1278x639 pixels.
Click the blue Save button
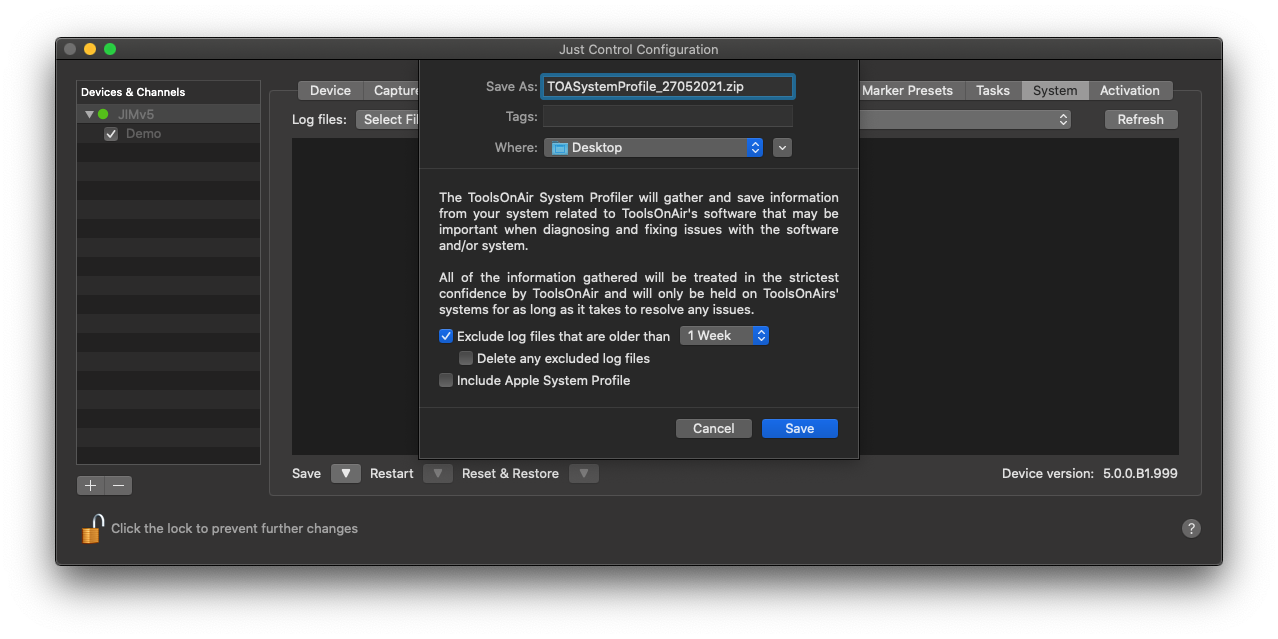pyautogui.click(x=800, y=428)
